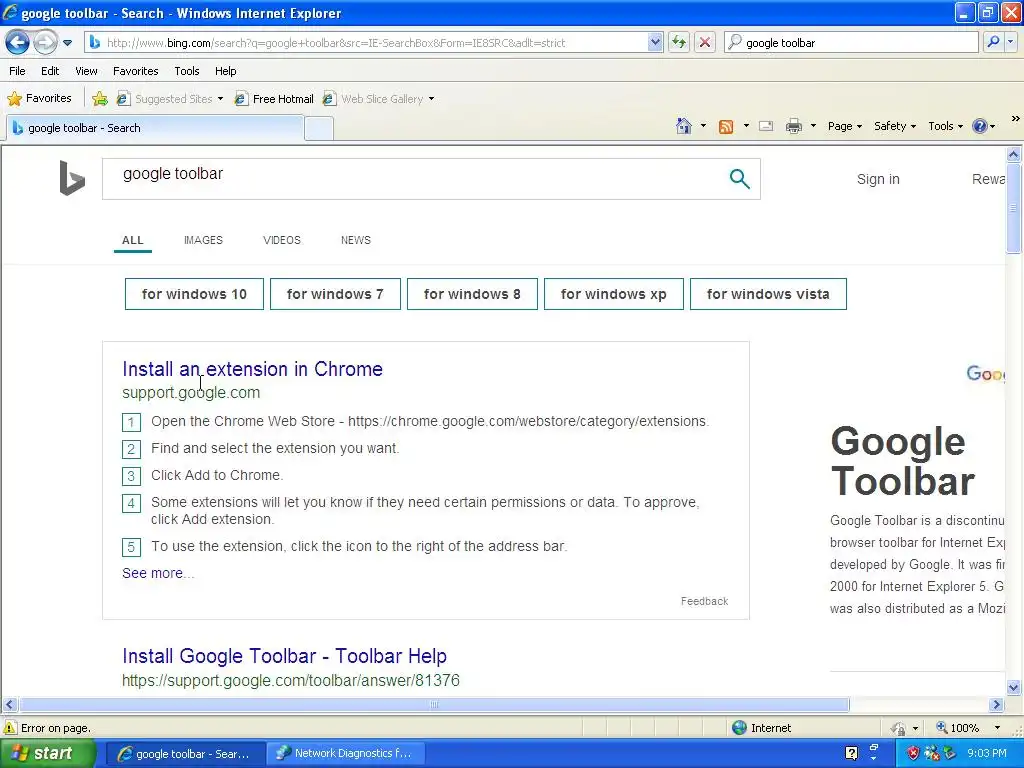Click the vertical scrollbar down arrow
This screenshot has height=768, width=1024.
[x=1013, y=687]
